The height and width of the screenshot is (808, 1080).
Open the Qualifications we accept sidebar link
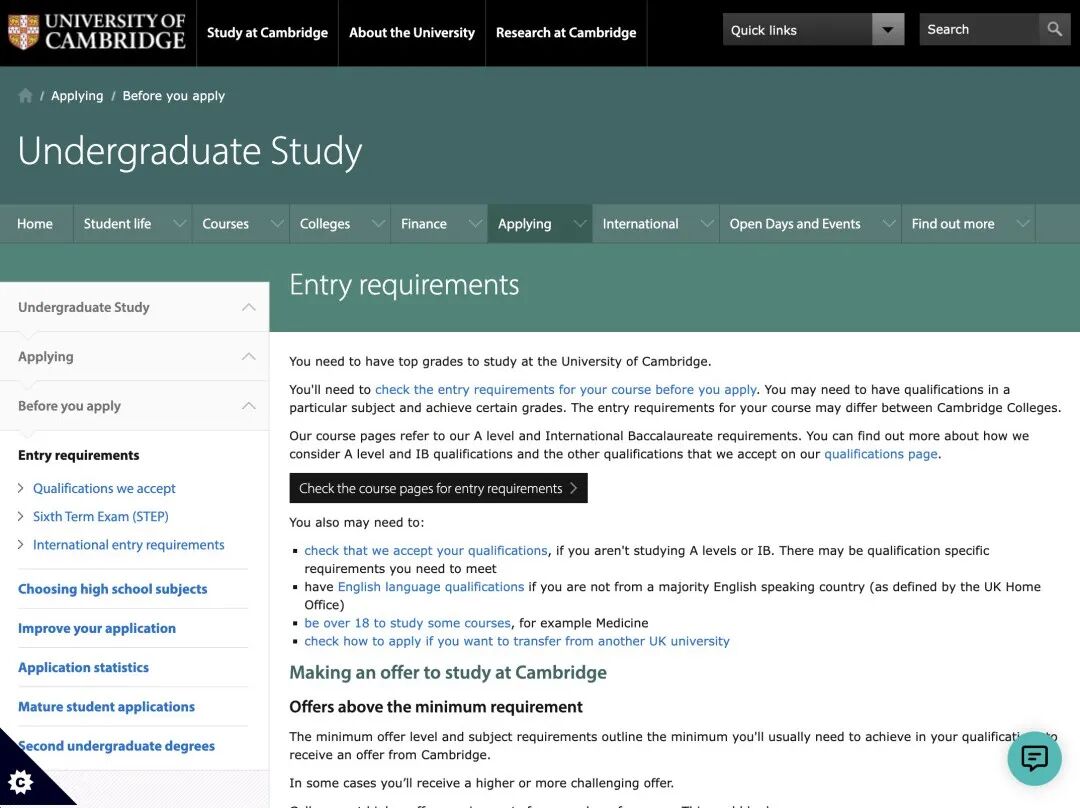[104, 488]
